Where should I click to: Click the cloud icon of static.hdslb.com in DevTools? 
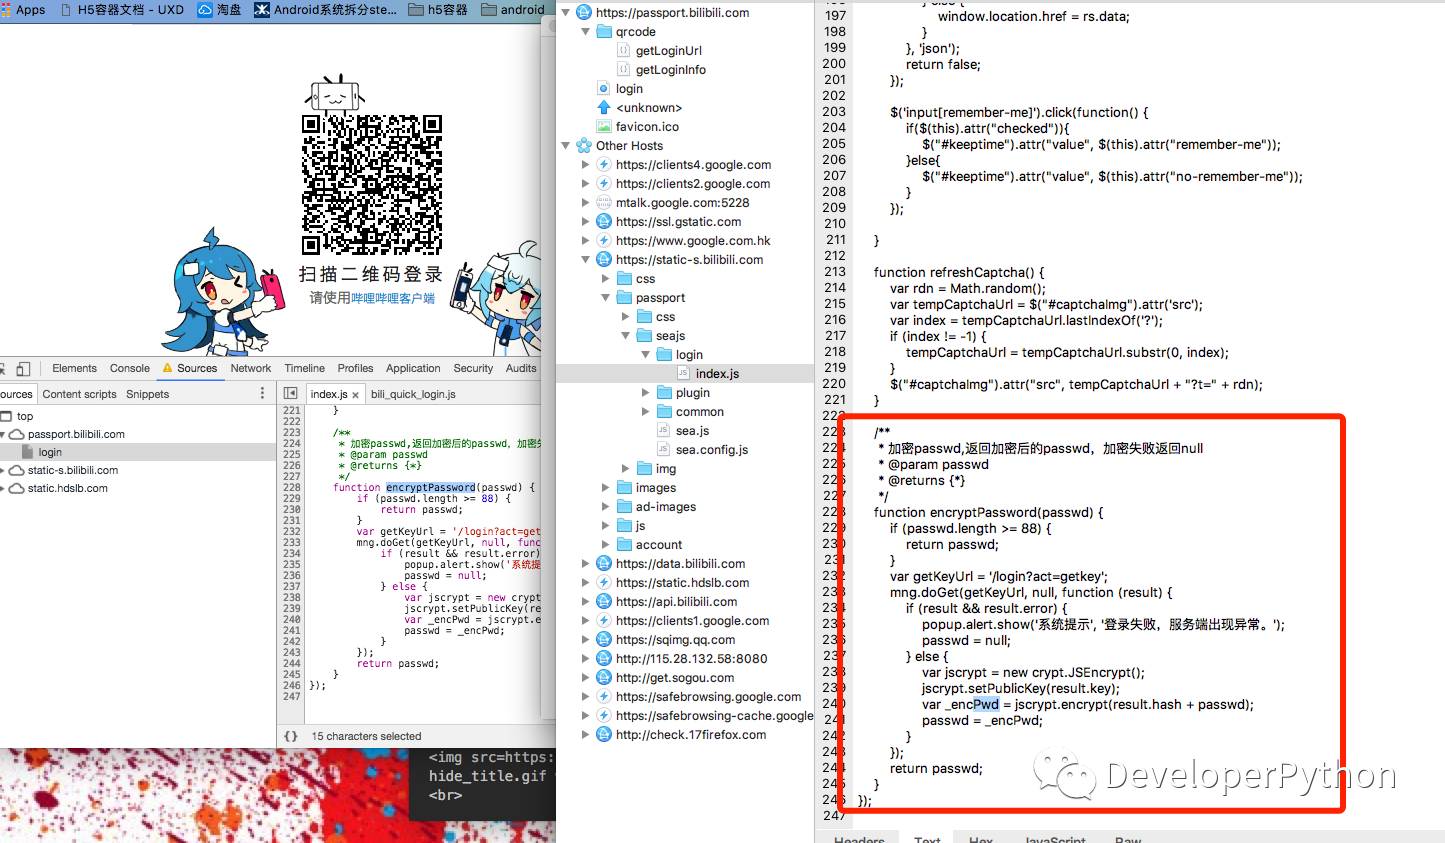pyautogui.click(x=16, y=489)
